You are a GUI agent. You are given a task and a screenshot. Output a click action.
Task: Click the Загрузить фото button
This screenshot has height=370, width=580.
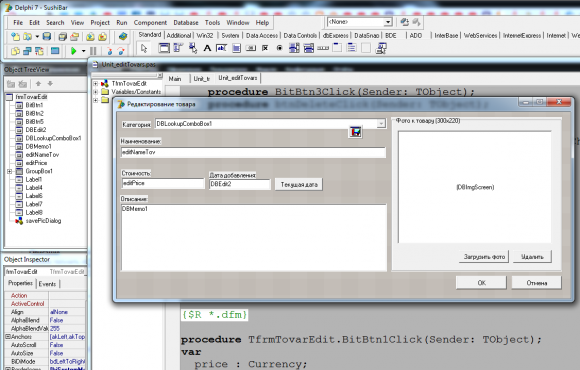(484, 256)
